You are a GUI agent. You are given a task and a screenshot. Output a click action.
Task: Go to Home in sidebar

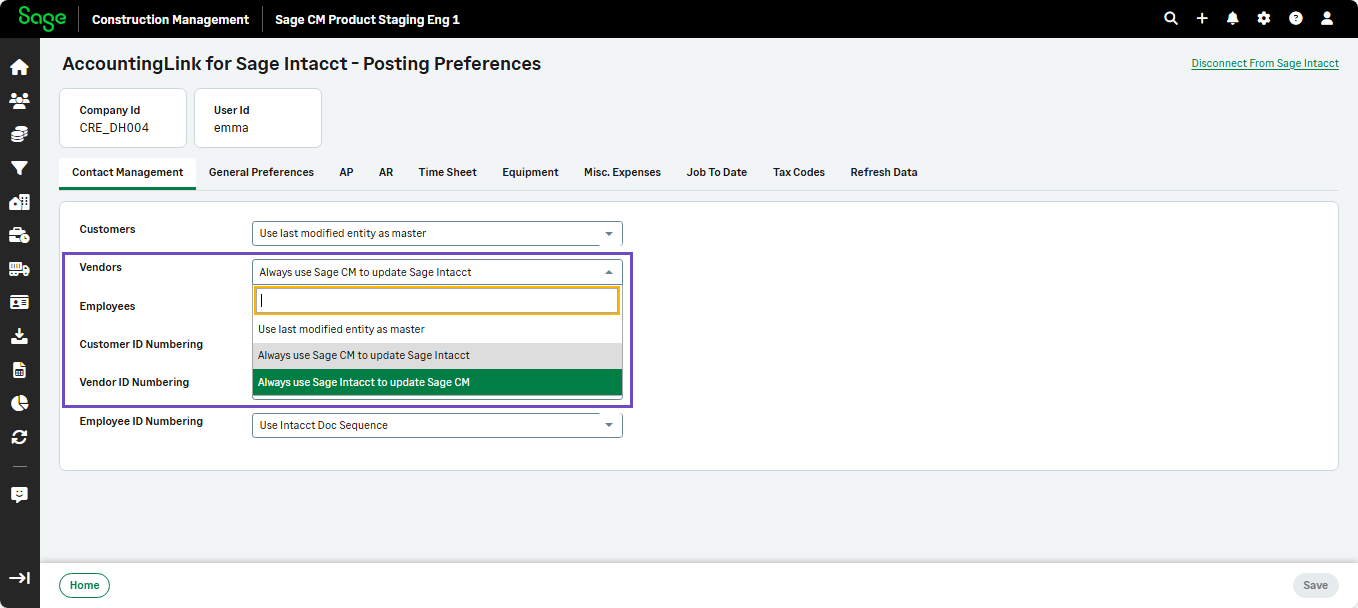click(19, 67)
